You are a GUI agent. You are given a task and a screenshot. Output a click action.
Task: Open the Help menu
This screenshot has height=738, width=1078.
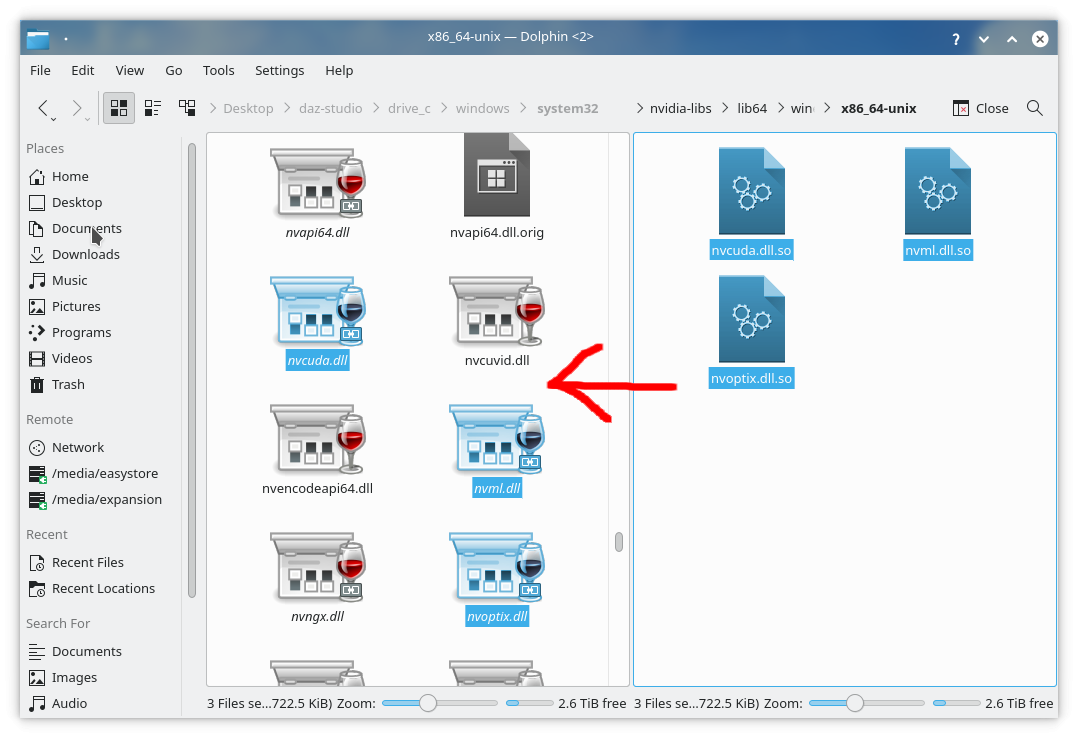point(339,70)
